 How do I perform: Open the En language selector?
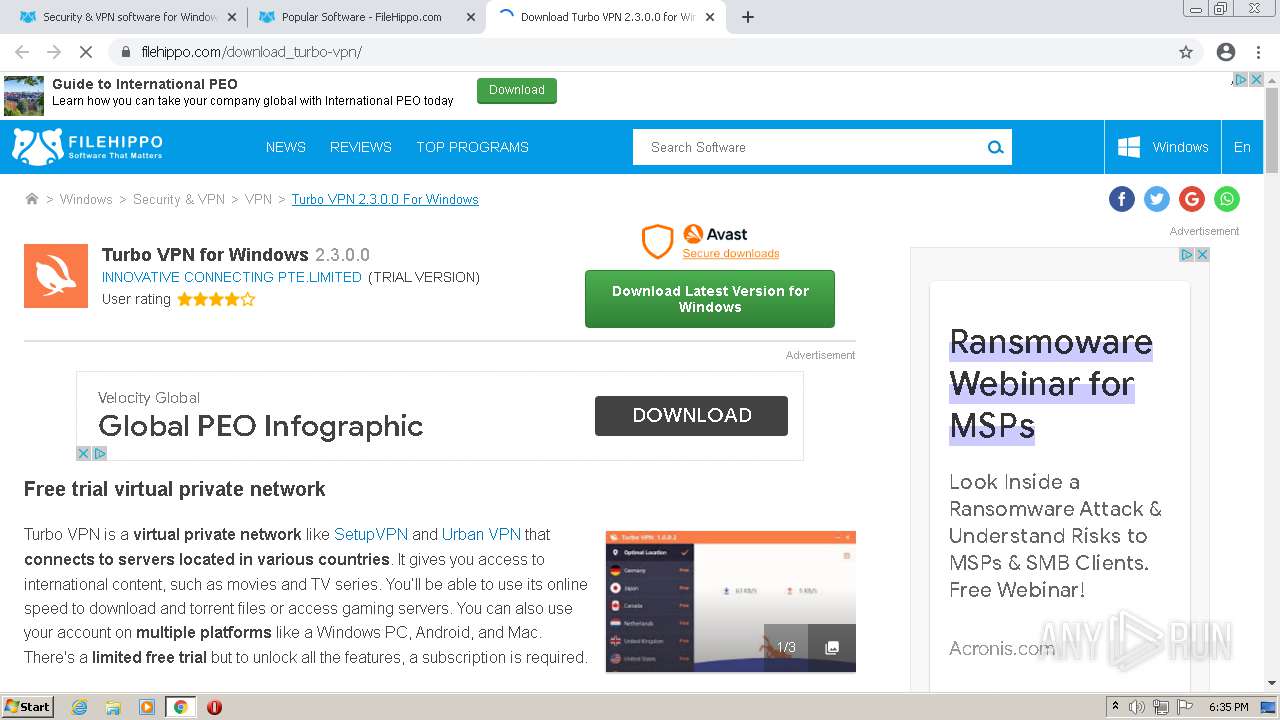[1242, 147]
